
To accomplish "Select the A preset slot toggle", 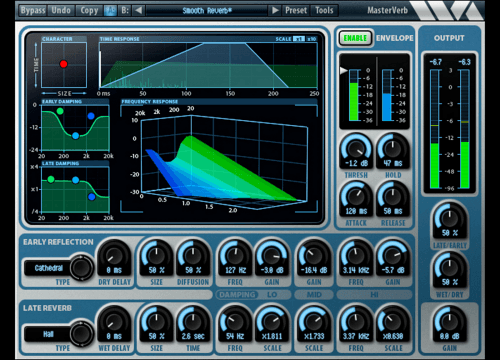I will 110,10.
